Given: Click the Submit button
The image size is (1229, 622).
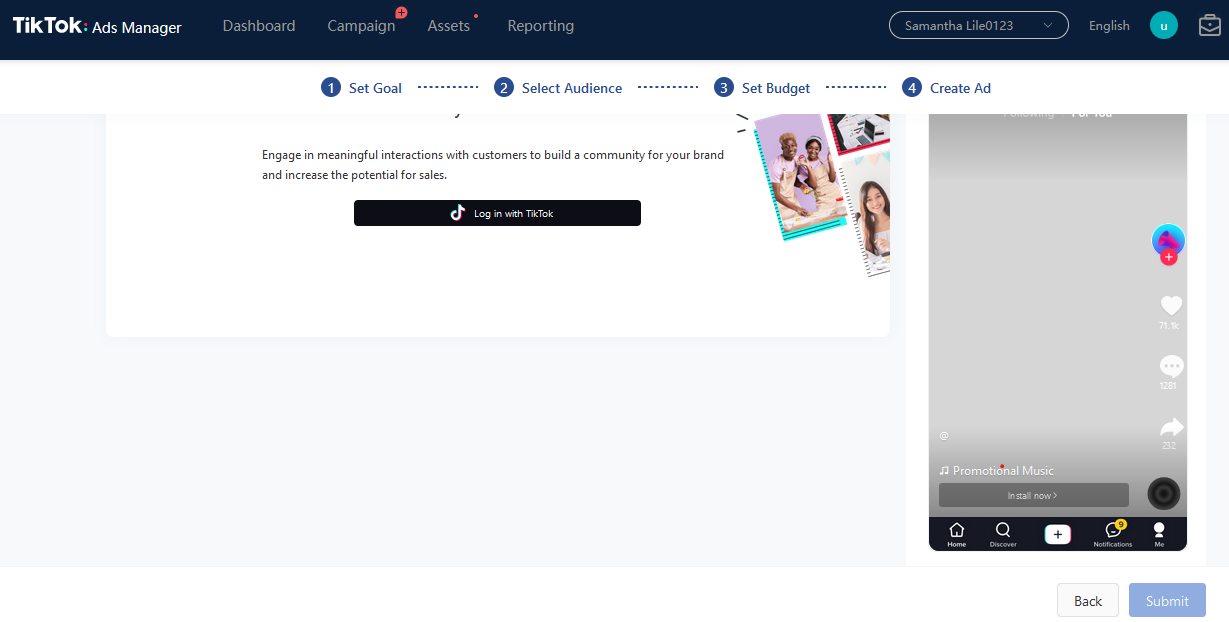Looking at the screenshot, I should coord(1167,600).
